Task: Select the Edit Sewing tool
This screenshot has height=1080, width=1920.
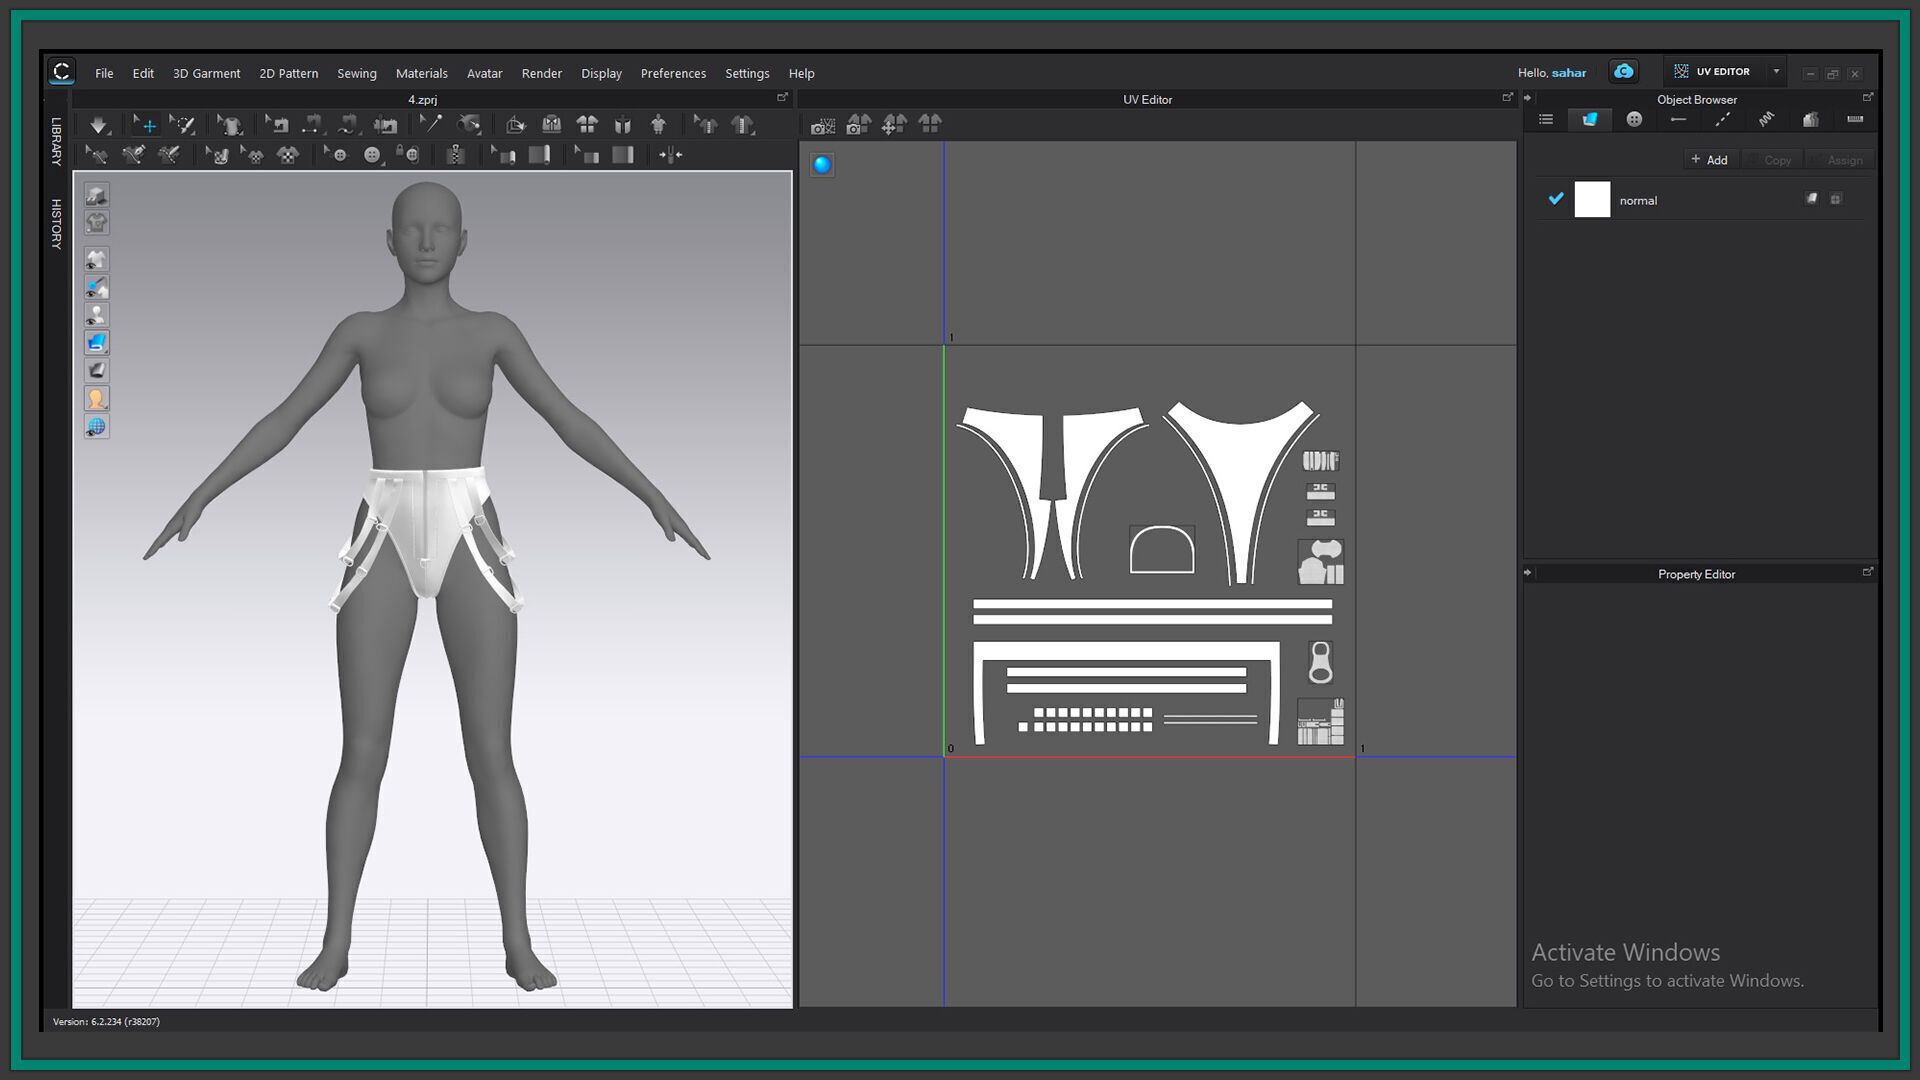Action: 276,125
